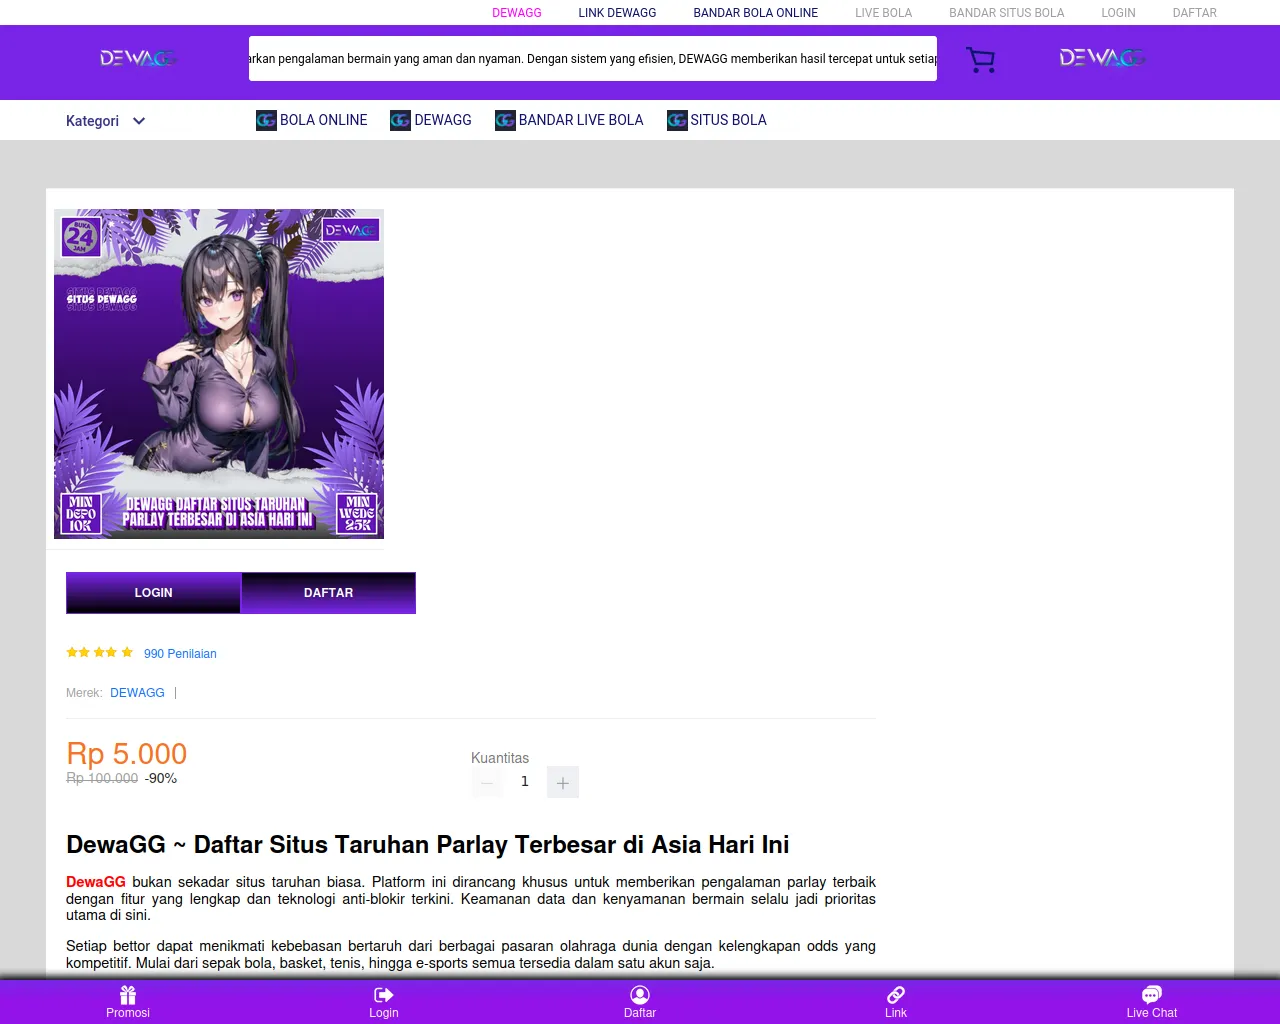Viewport: 1280px width, 1024px height.
Task: Click the DEWAGG logo at top right
Action: [x=1101, y=58]
